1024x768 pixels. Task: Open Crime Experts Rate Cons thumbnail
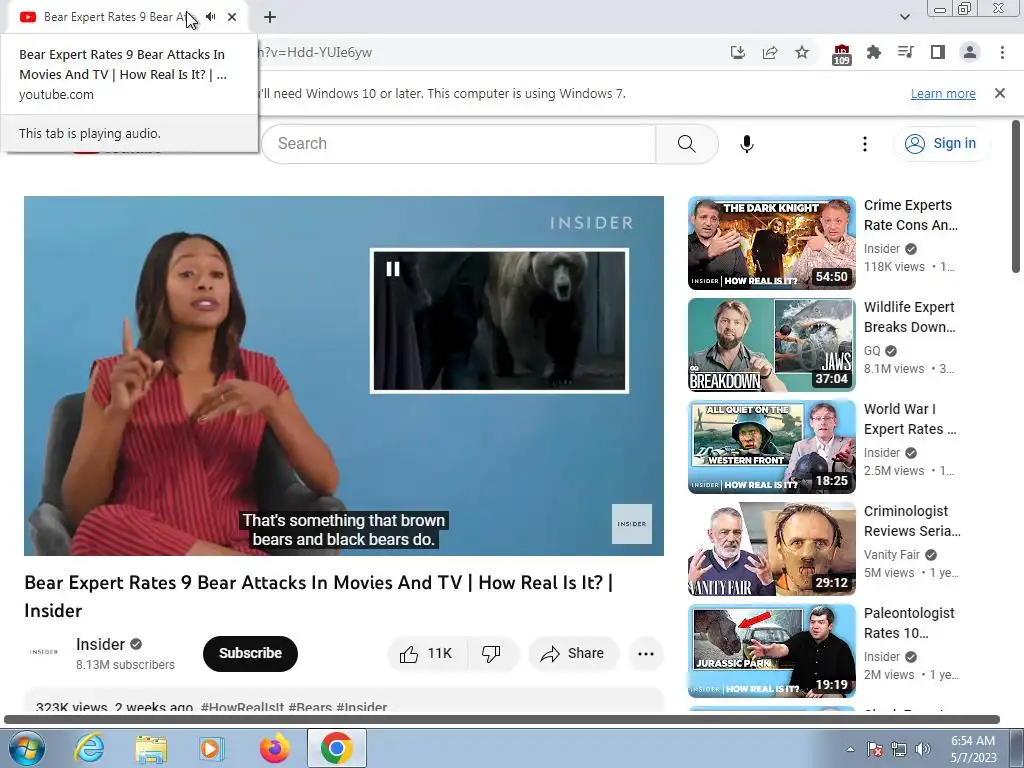click(x=771, y=243)
